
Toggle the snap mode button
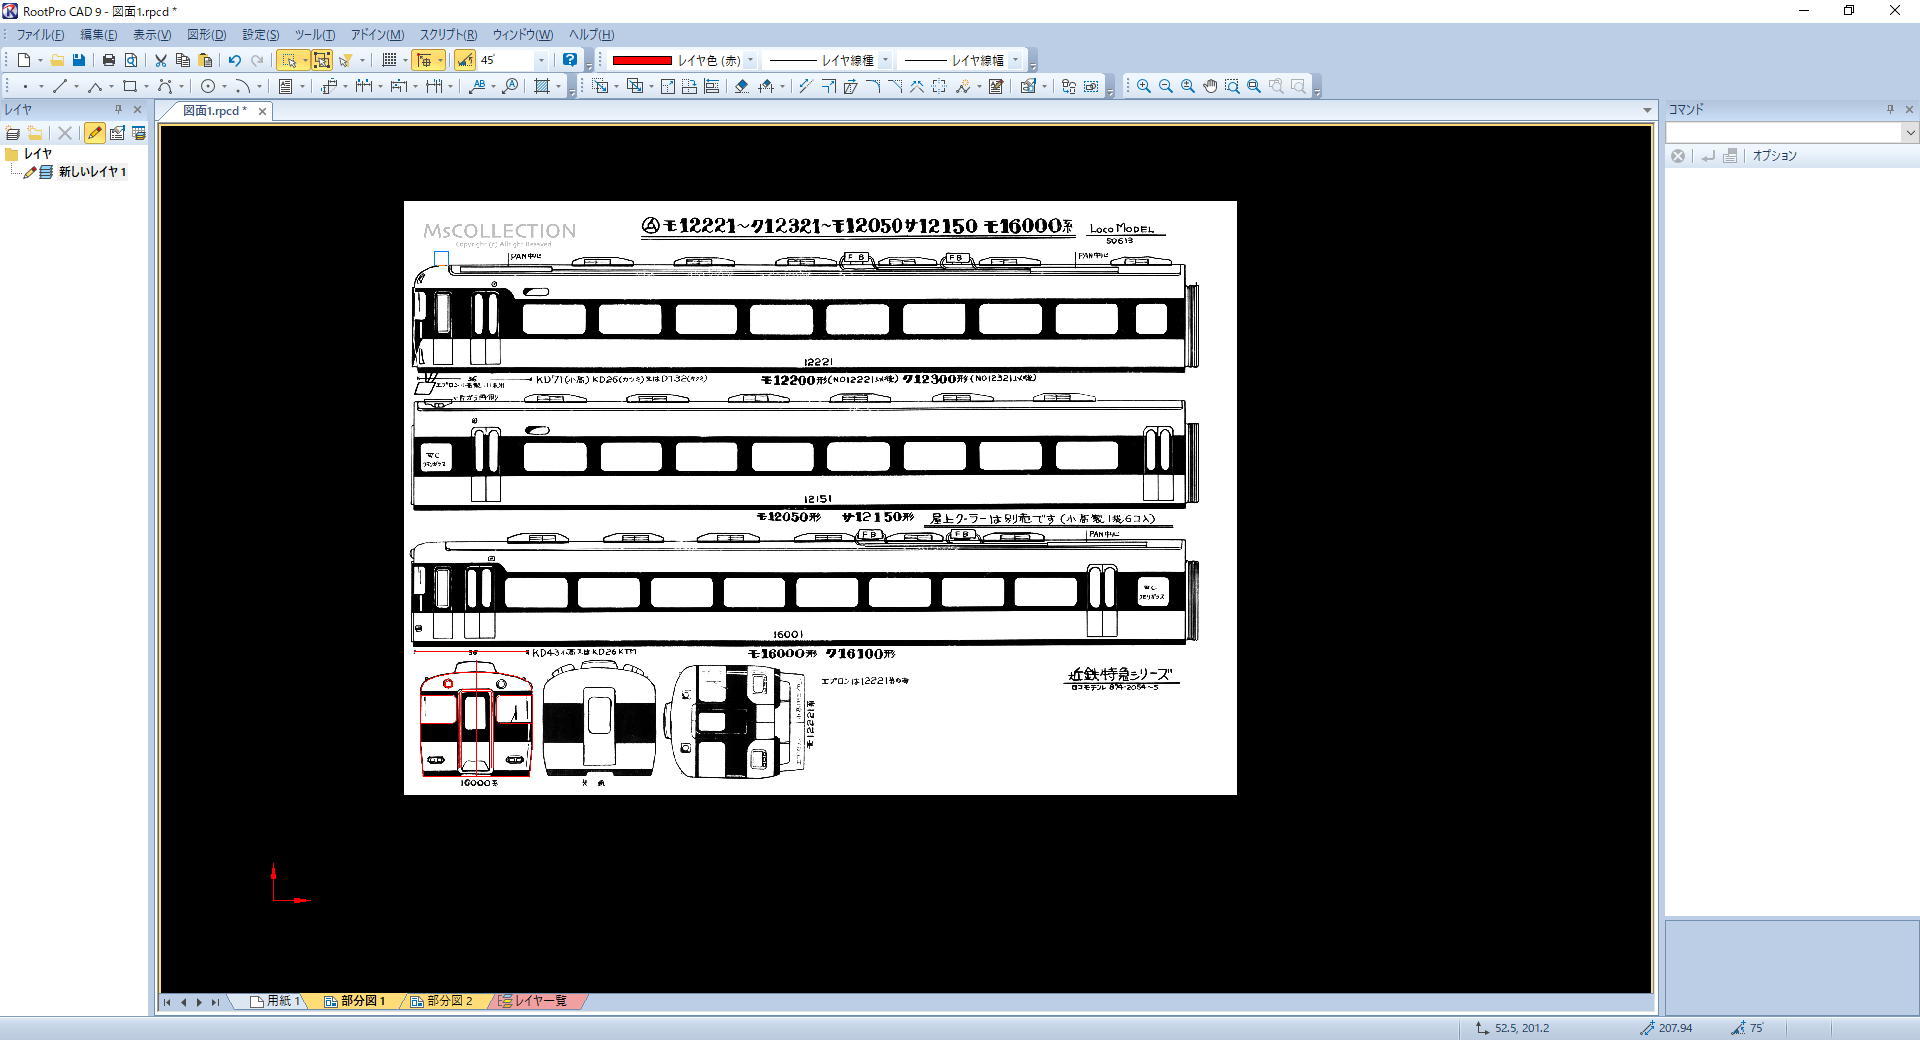424,60
